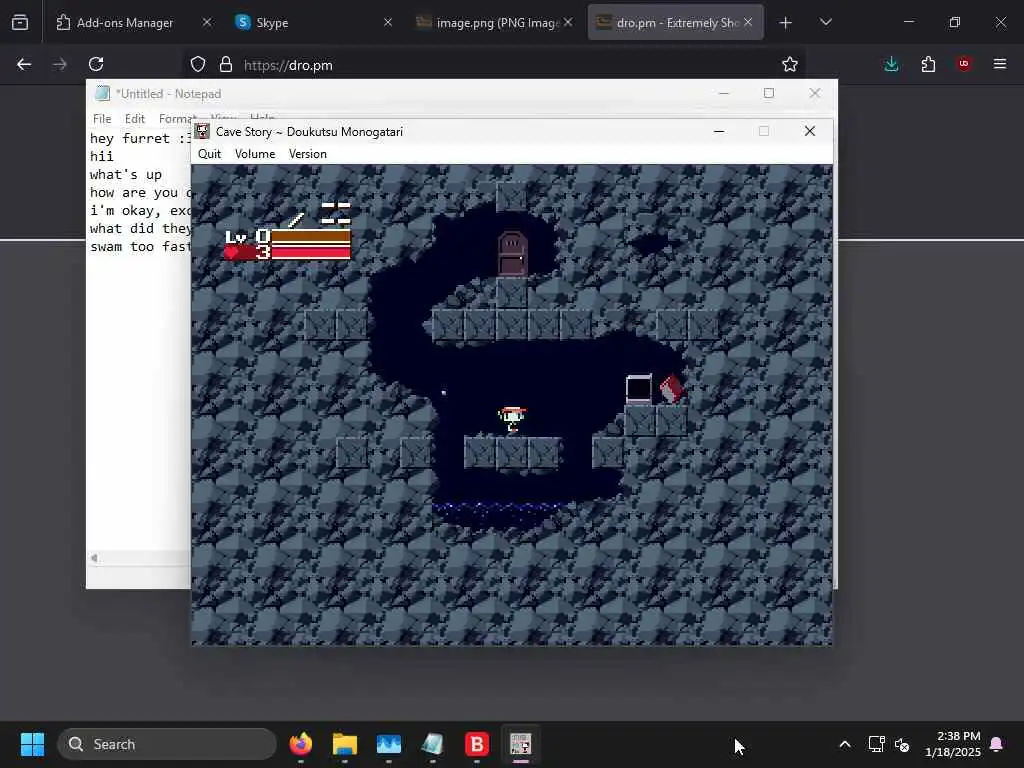The image size is (1024, 768).
Task: View site security padlock info
Action: point(226,64)
